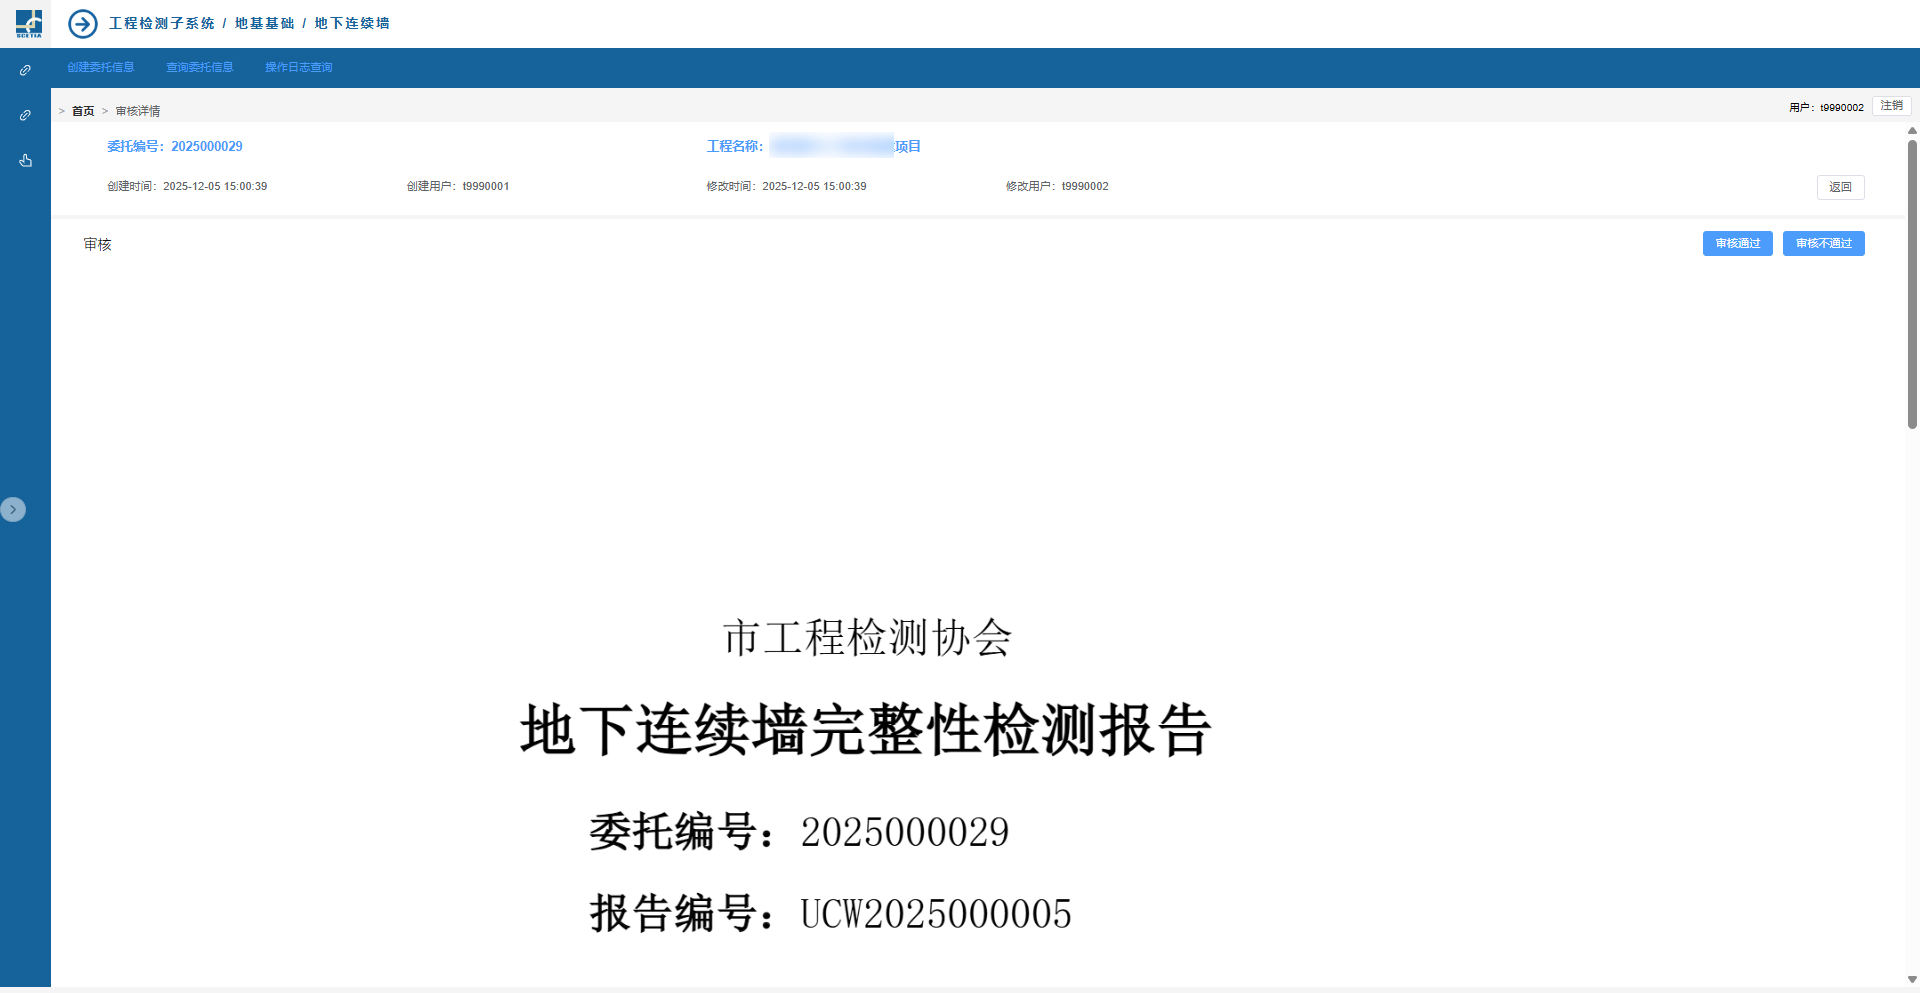Select the second link icon in left sidebar

point(25,116)
